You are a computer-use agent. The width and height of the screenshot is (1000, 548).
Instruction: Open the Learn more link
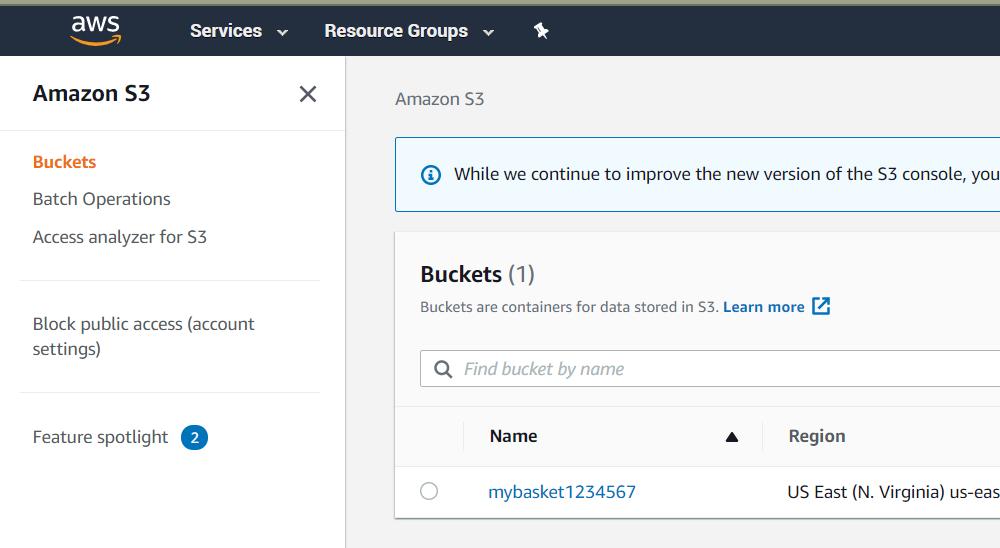pos(763,307)
